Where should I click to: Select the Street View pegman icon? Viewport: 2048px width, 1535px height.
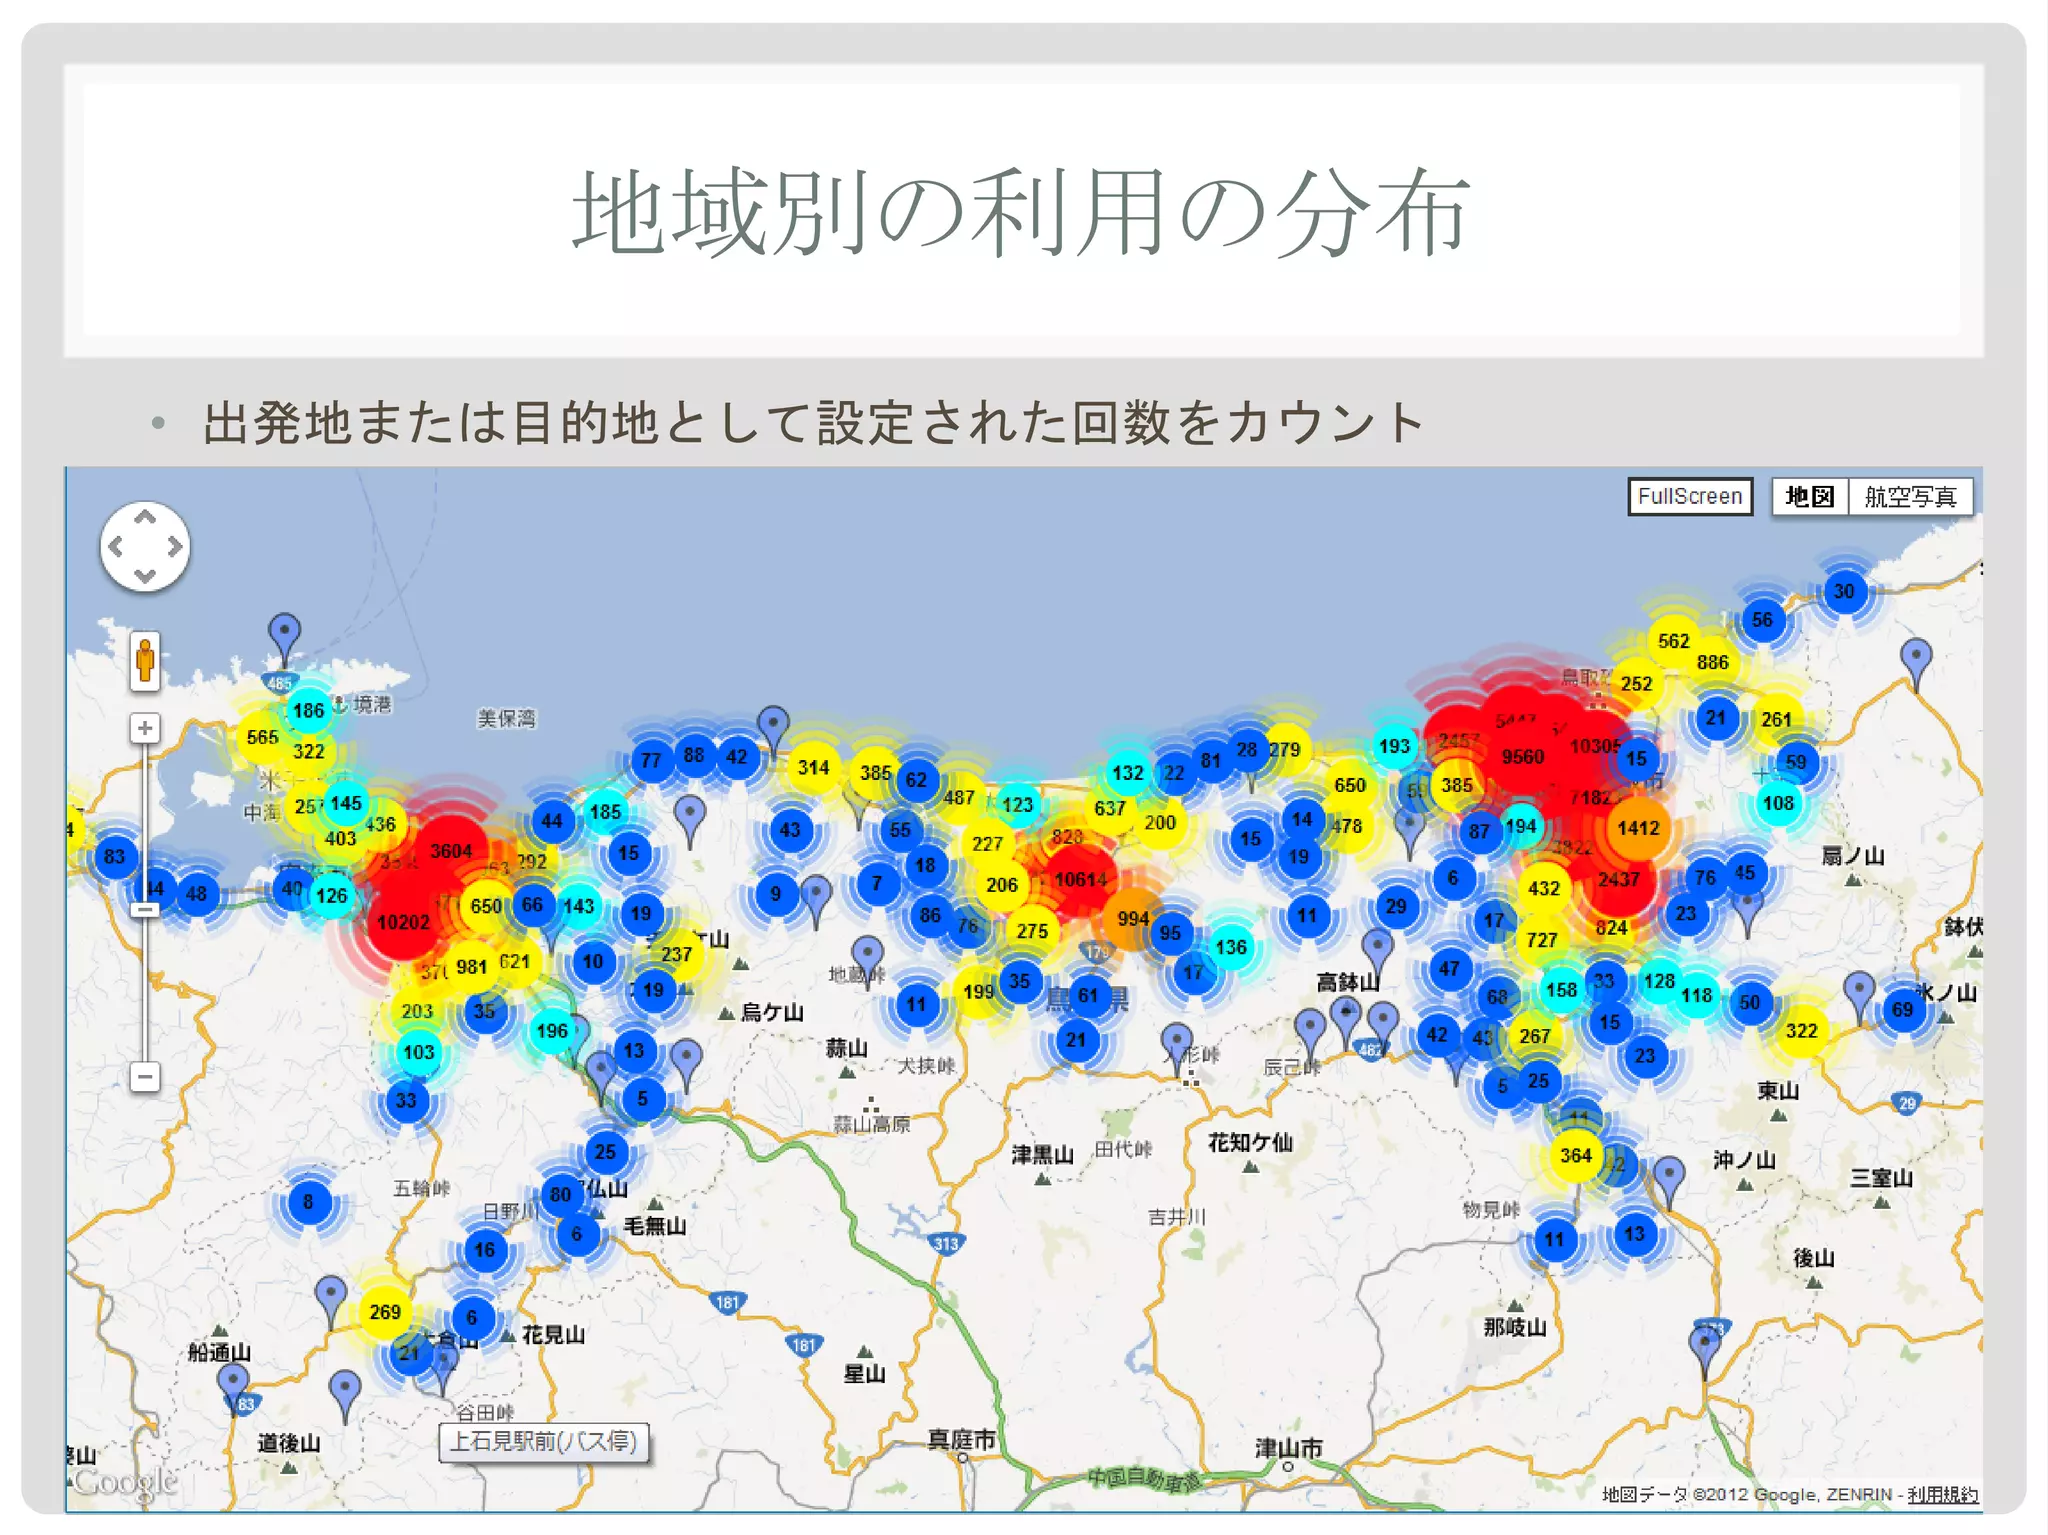[x=145, y=661]
